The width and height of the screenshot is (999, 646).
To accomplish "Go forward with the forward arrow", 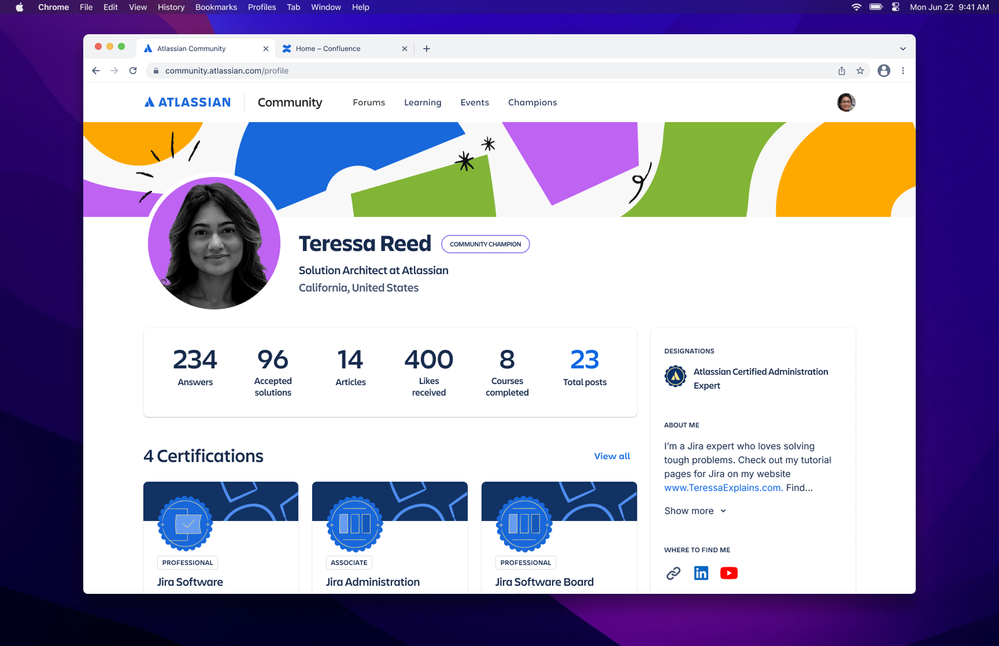I will click(x=114, y=71).
